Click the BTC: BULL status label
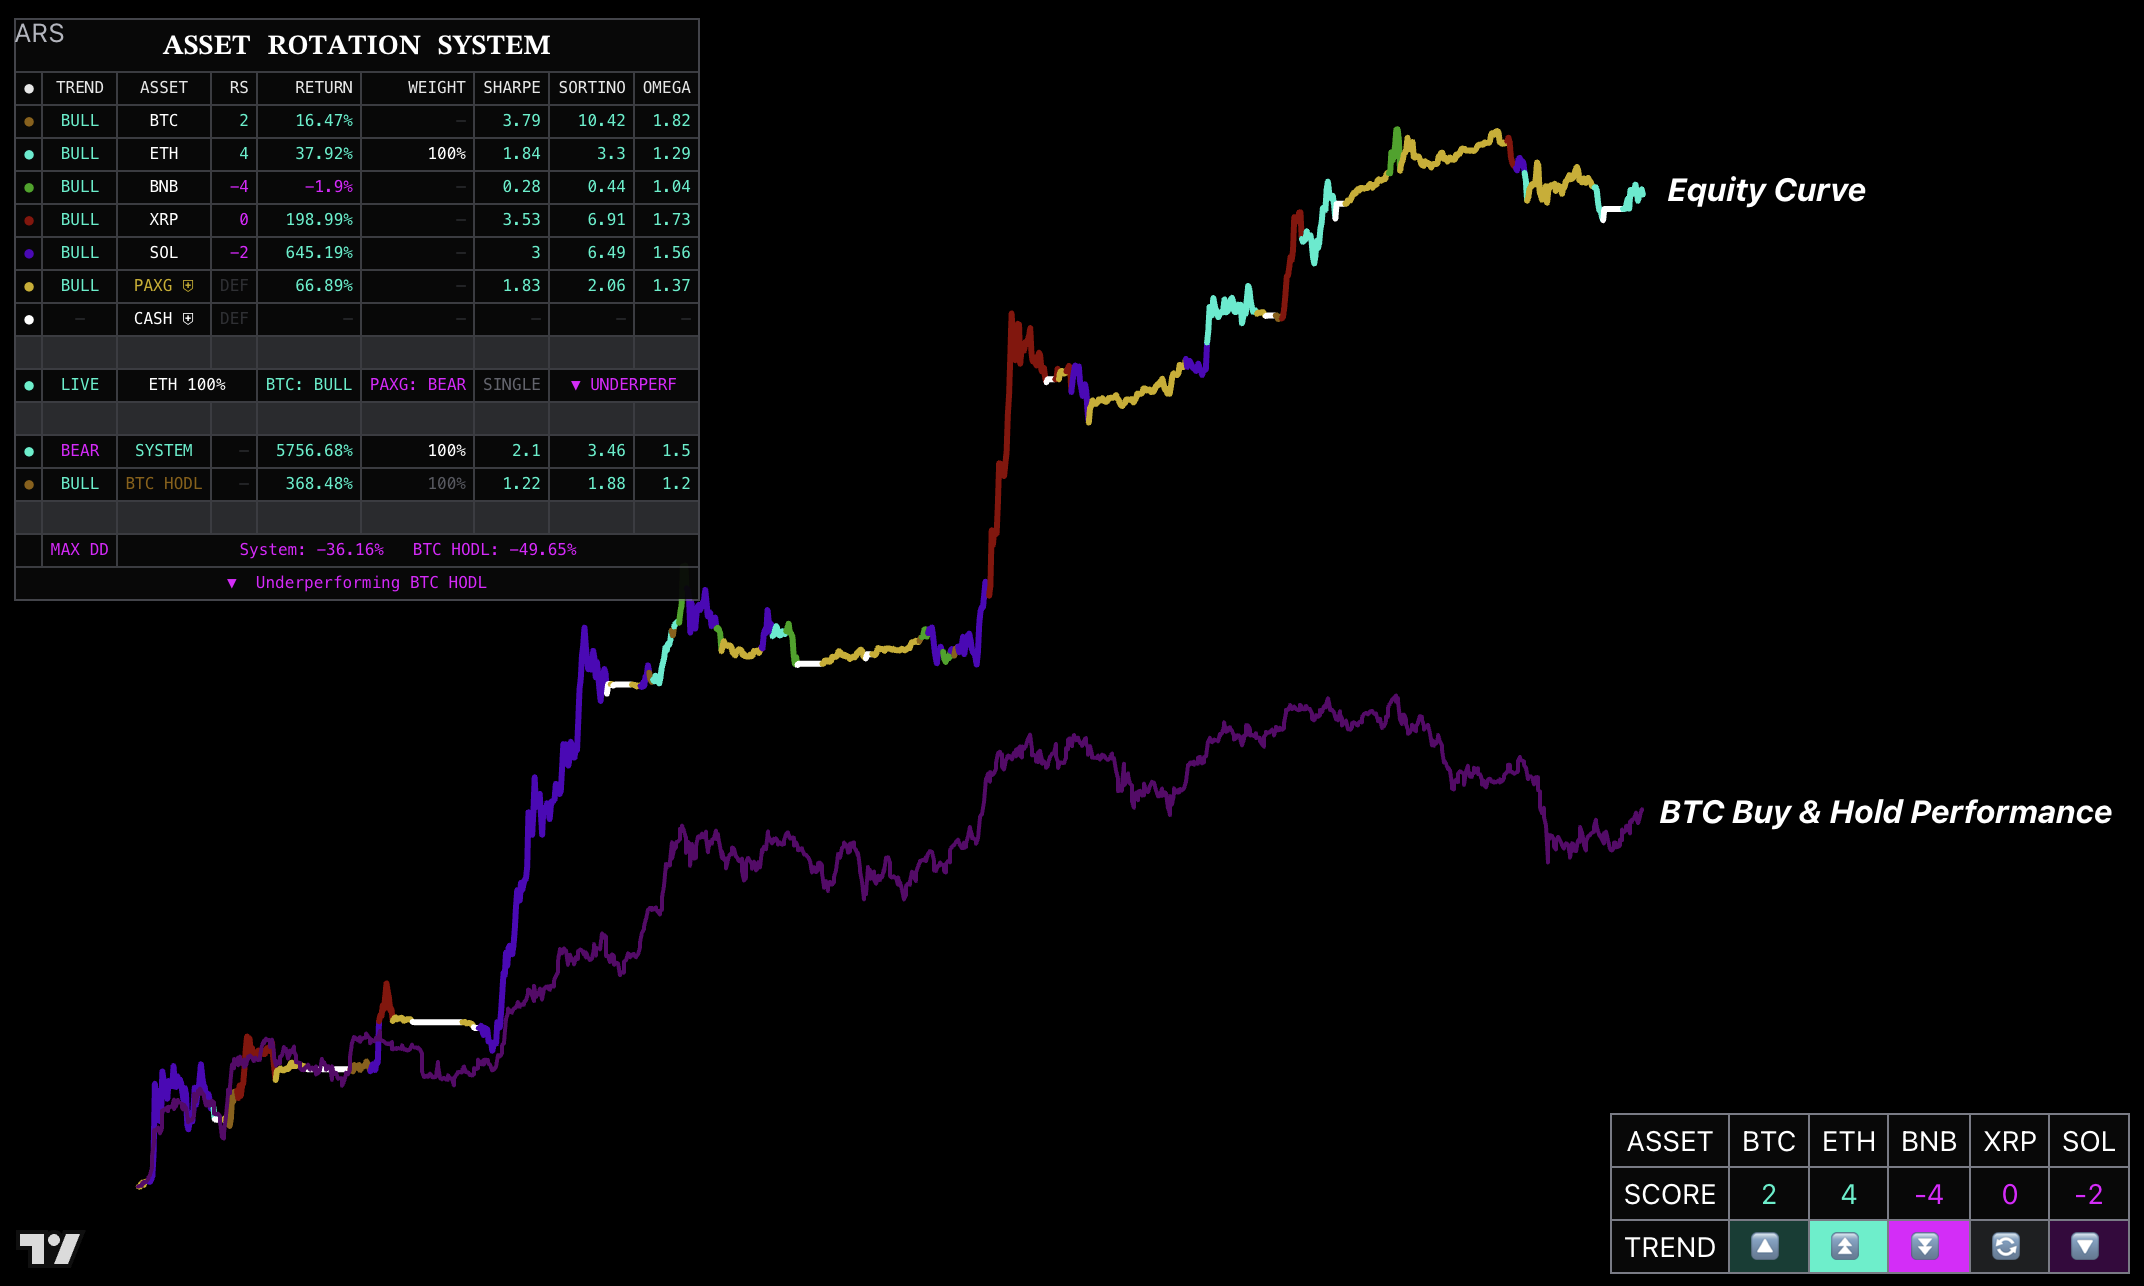The image size is (2144, 1286). point(308,385)
